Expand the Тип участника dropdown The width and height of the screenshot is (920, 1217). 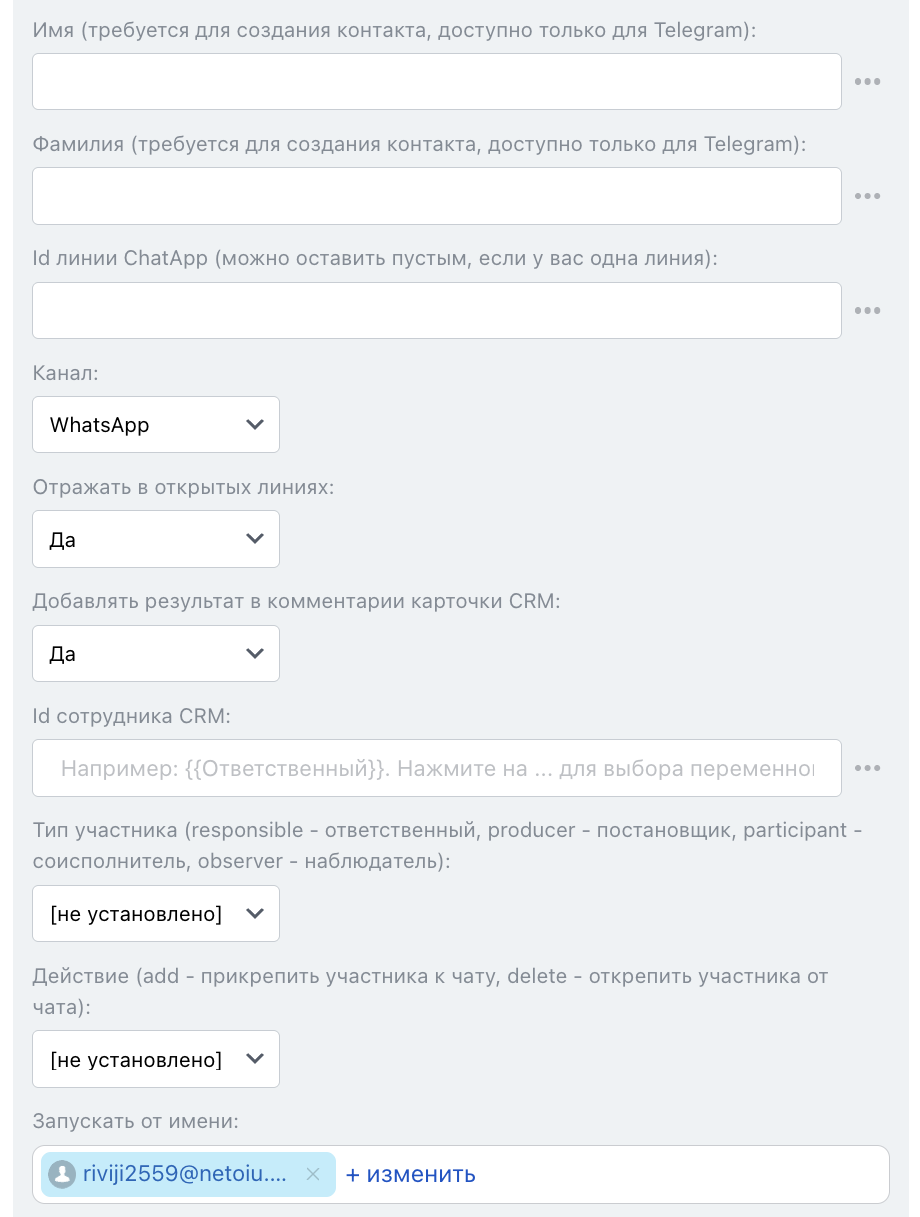155,914
